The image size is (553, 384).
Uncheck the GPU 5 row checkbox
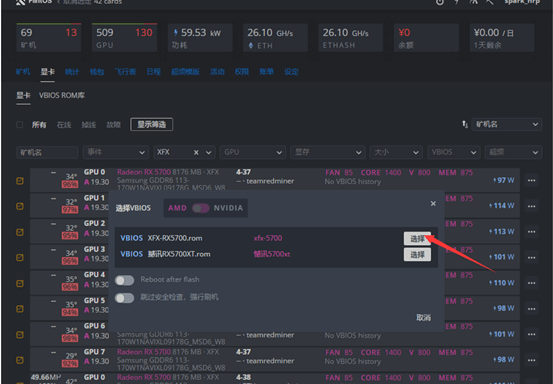click(20, 309)
